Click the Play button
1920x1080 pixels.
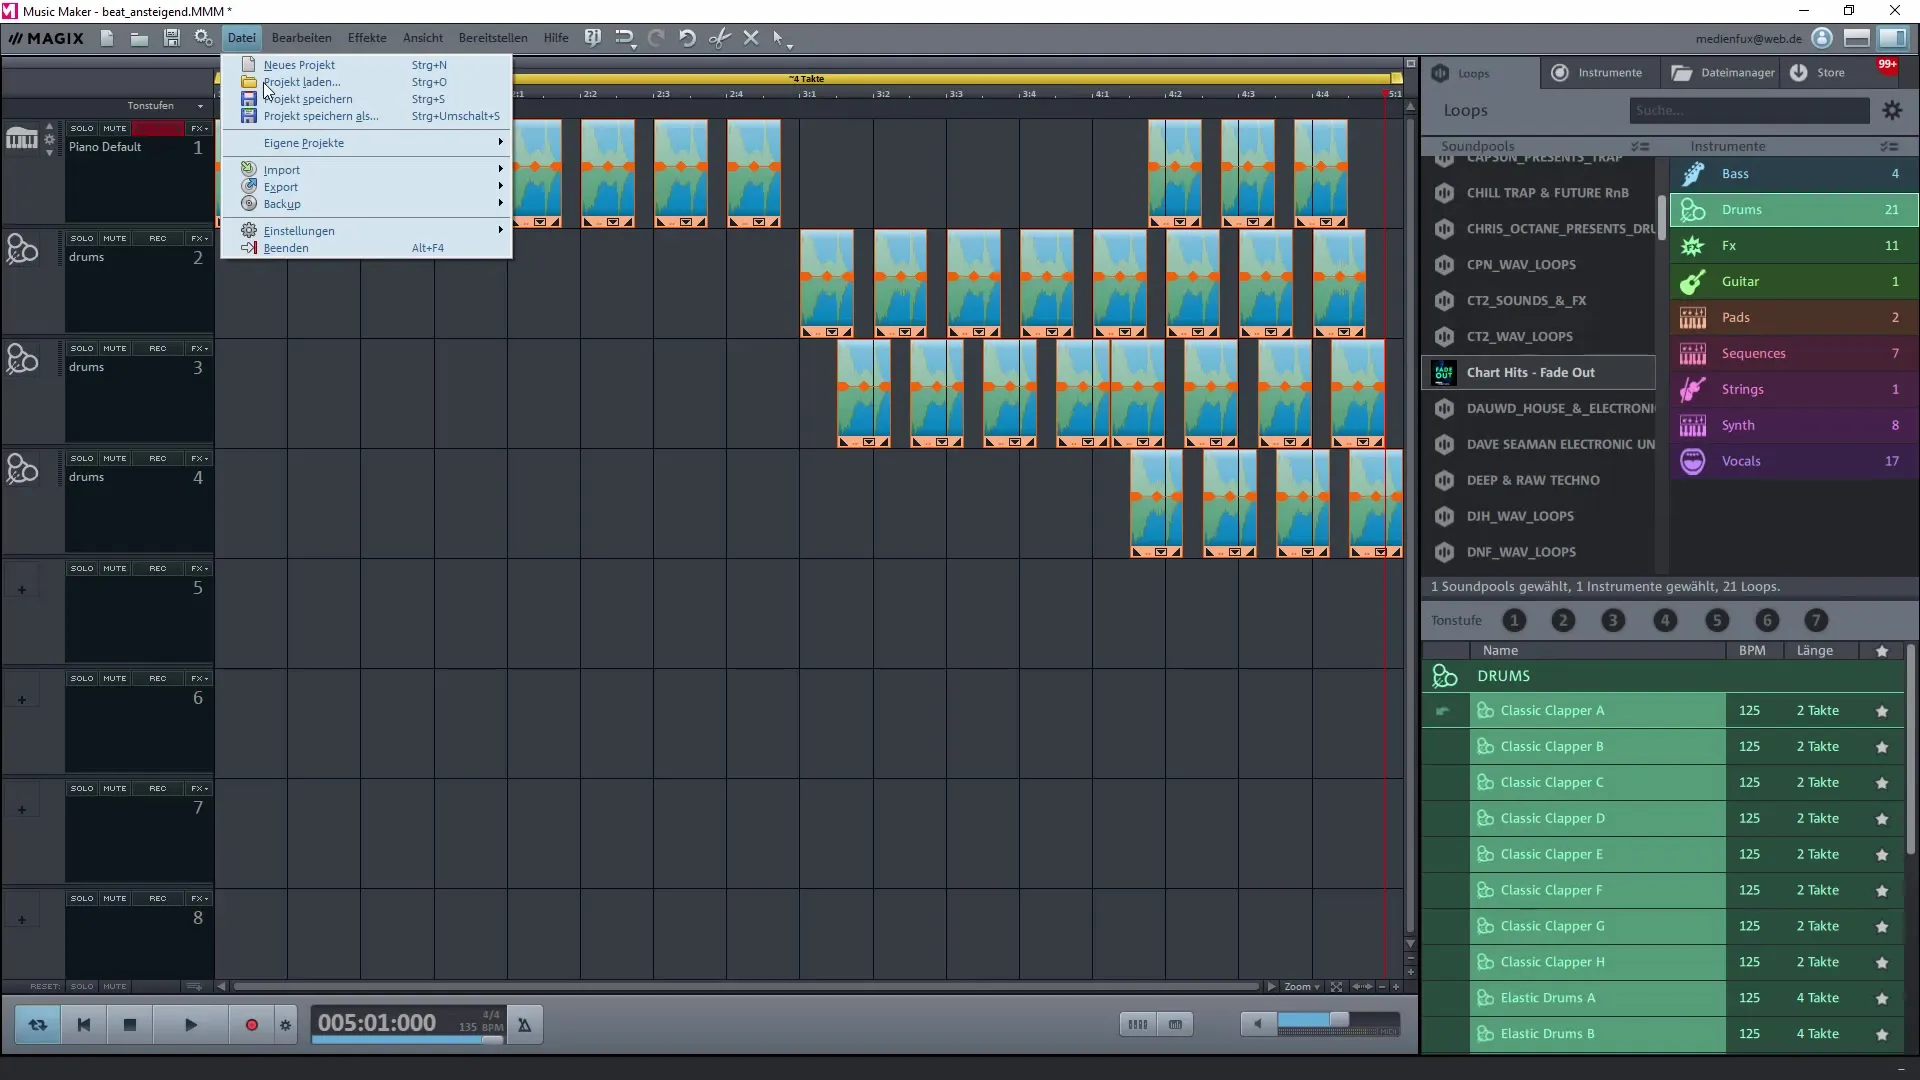191,1025
